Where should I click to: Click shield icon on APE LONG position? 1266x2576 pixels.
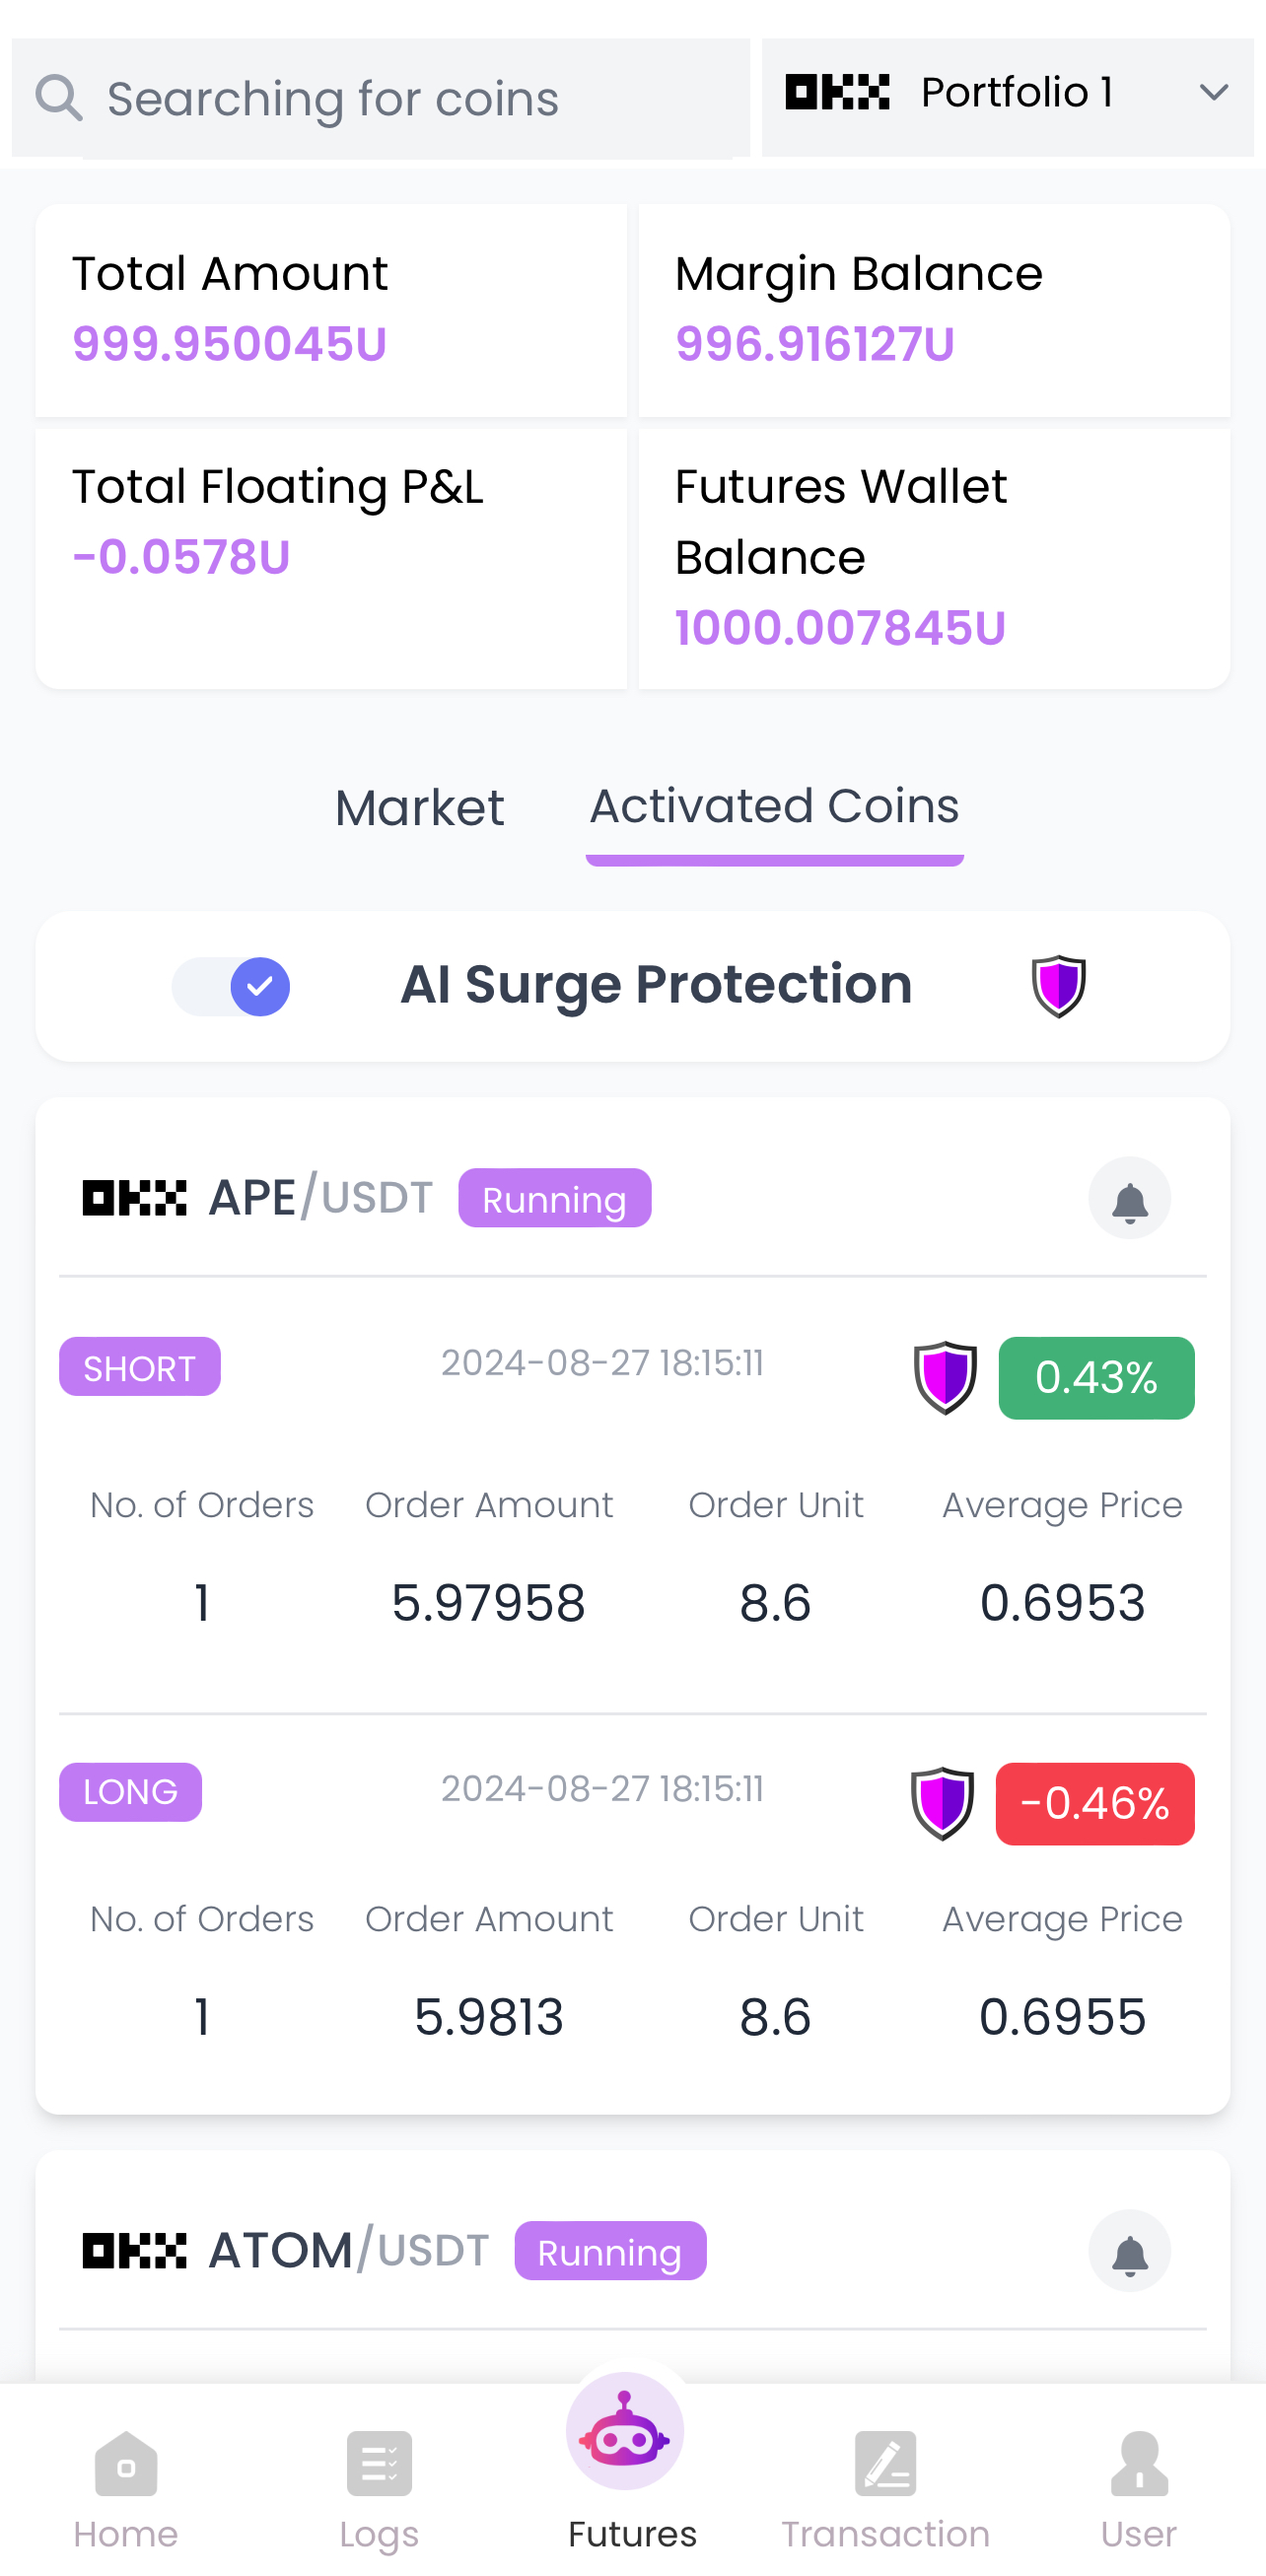click(x=942, y=1803)
